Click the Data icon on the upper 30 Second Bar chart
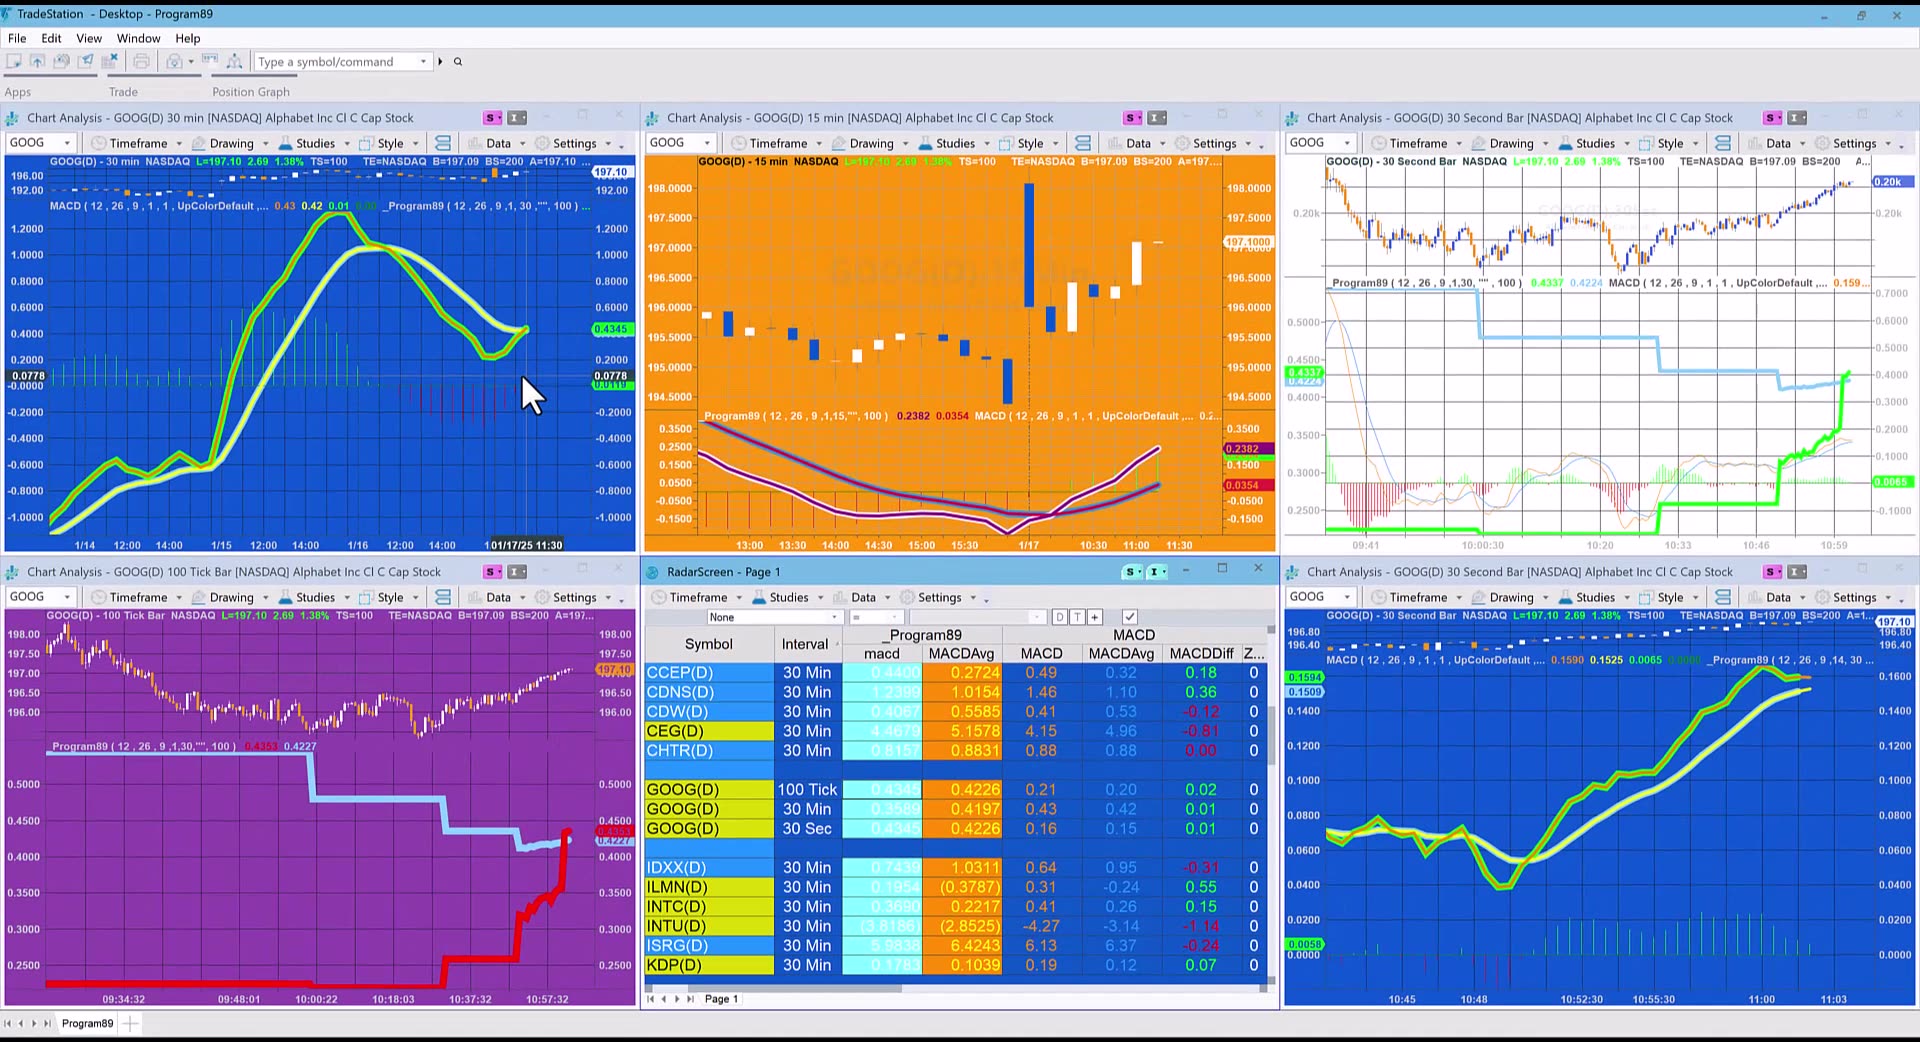 pyautogui.click(x=1757, y=142)
